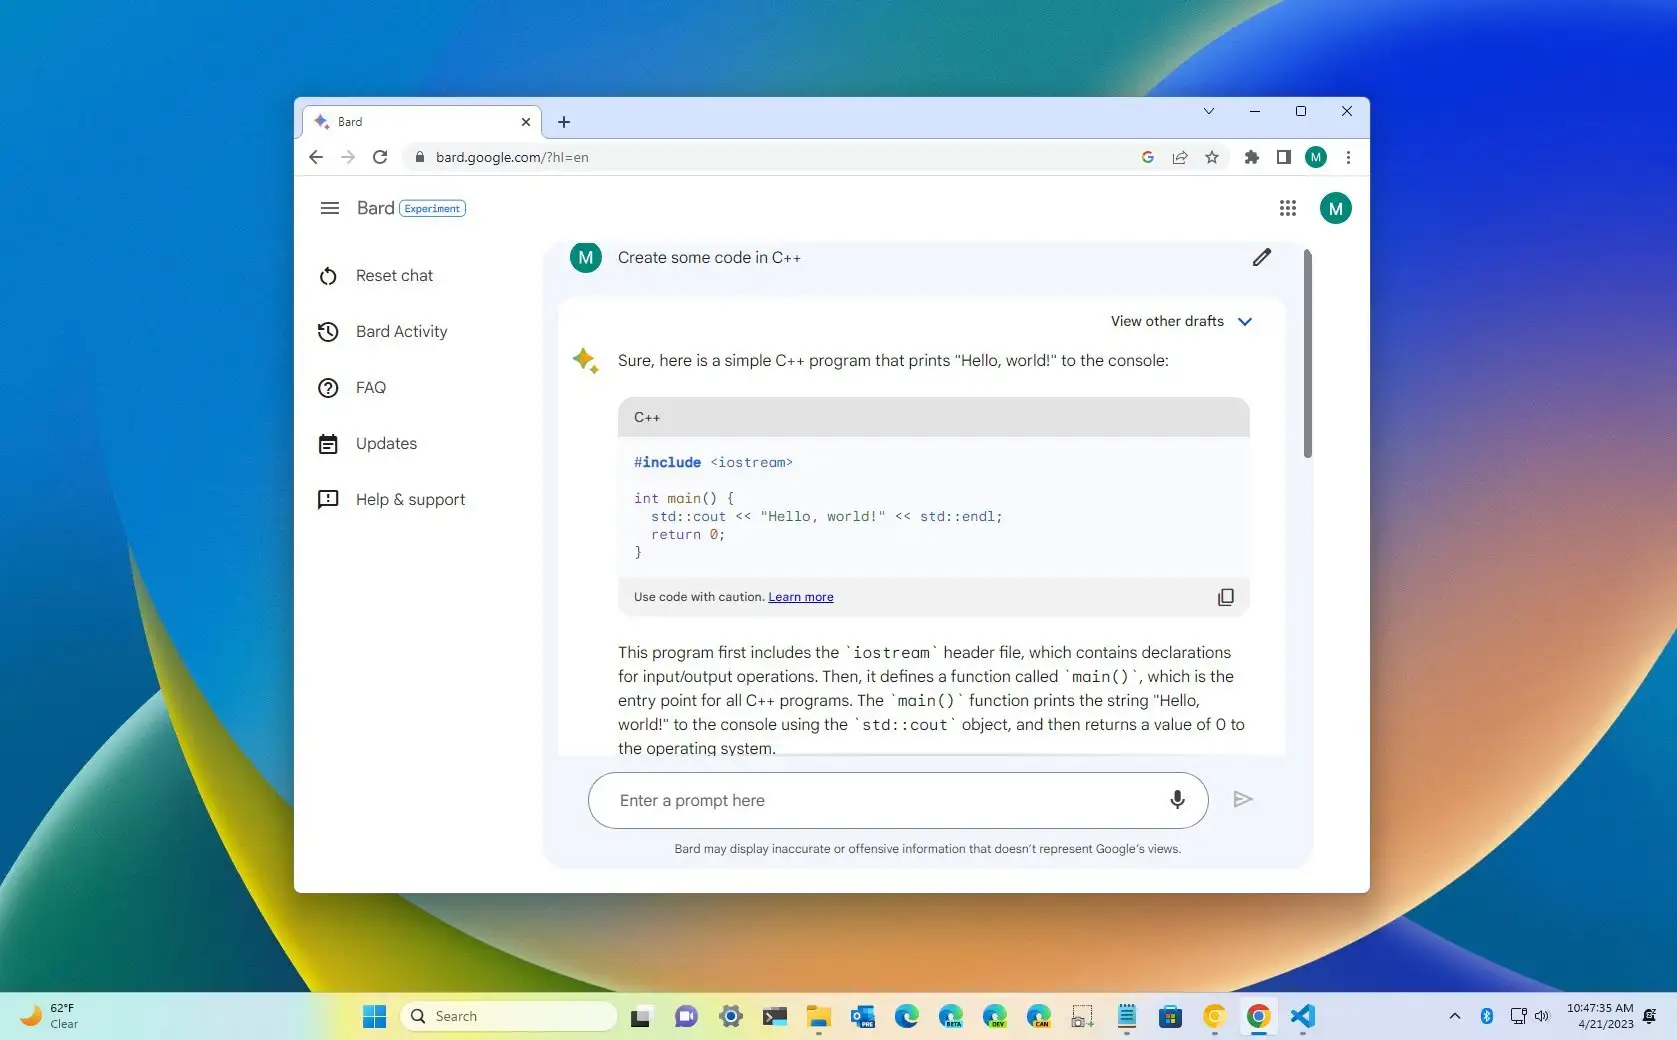Open the FAQ section
The width and height of the screenshot is (1677, 1040).
coord(371,387)
